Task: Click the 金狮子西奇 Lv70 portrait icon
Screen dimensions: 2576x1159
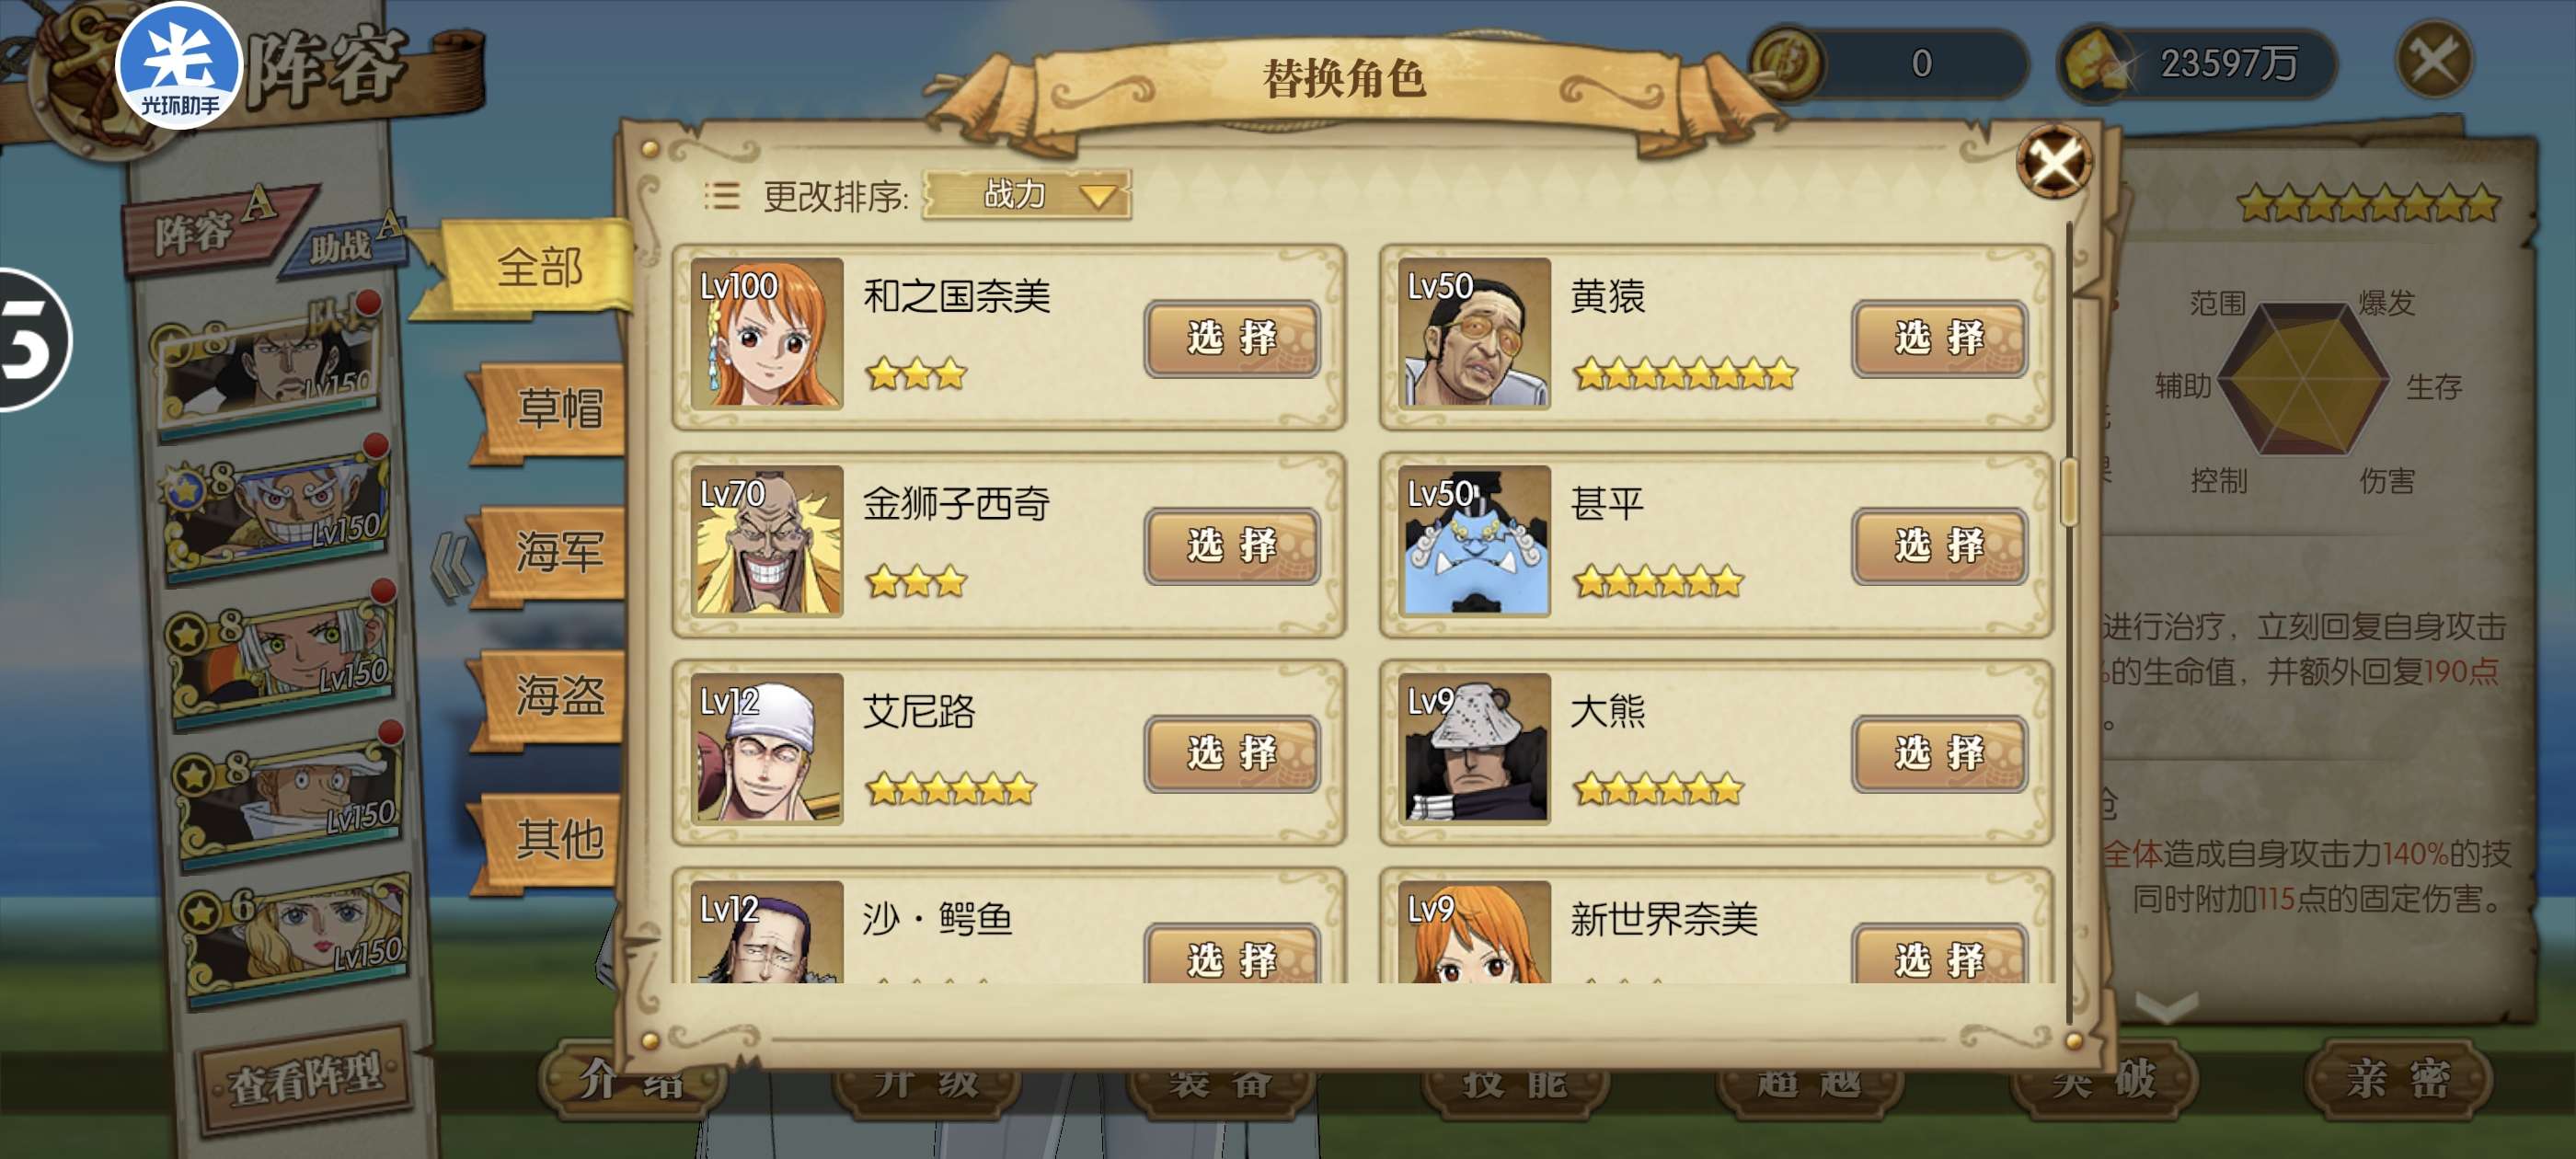Action: coord(766,540)
